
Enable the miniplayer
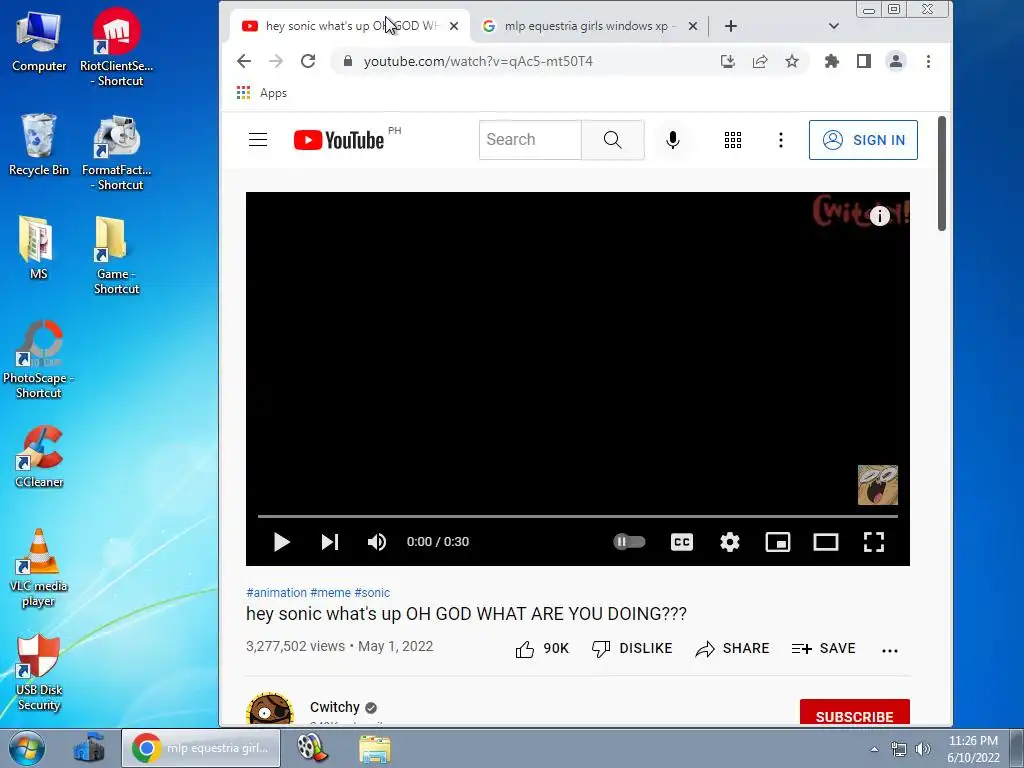778,542
